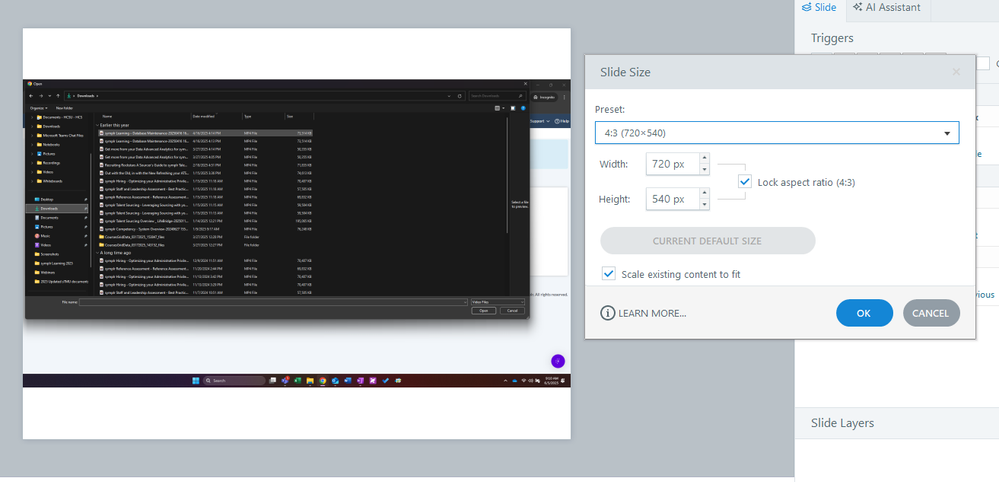999x482 pixels.
Task: Decrease Height with its down arrow
Action: point(704,204)
